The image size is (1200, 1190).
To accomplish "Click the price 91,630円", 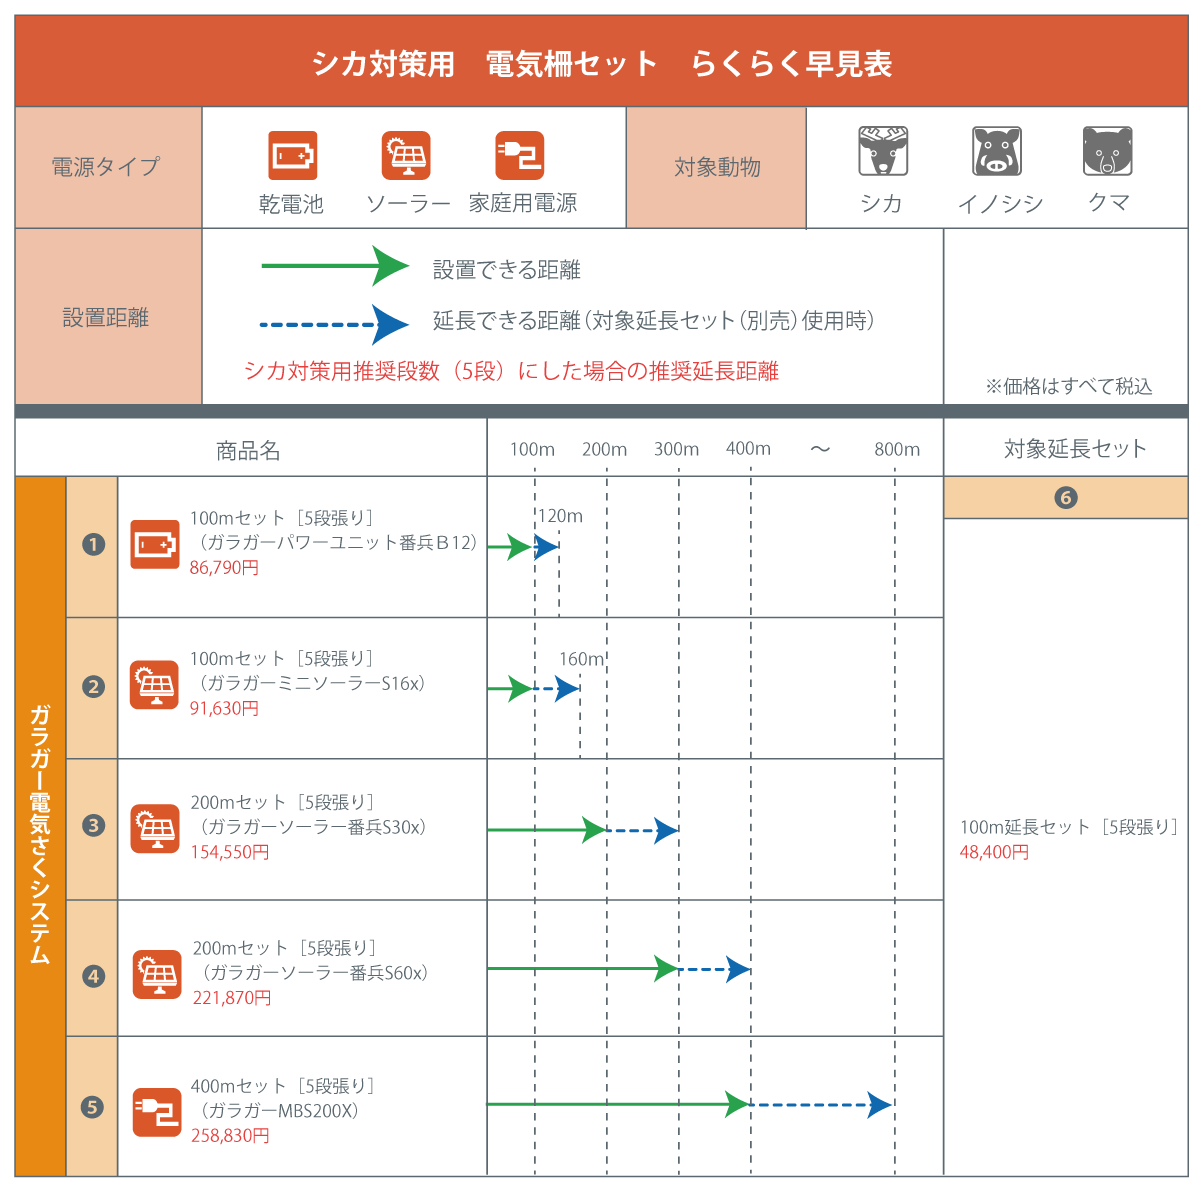I will pyautogui.click(x=224, y=708).
